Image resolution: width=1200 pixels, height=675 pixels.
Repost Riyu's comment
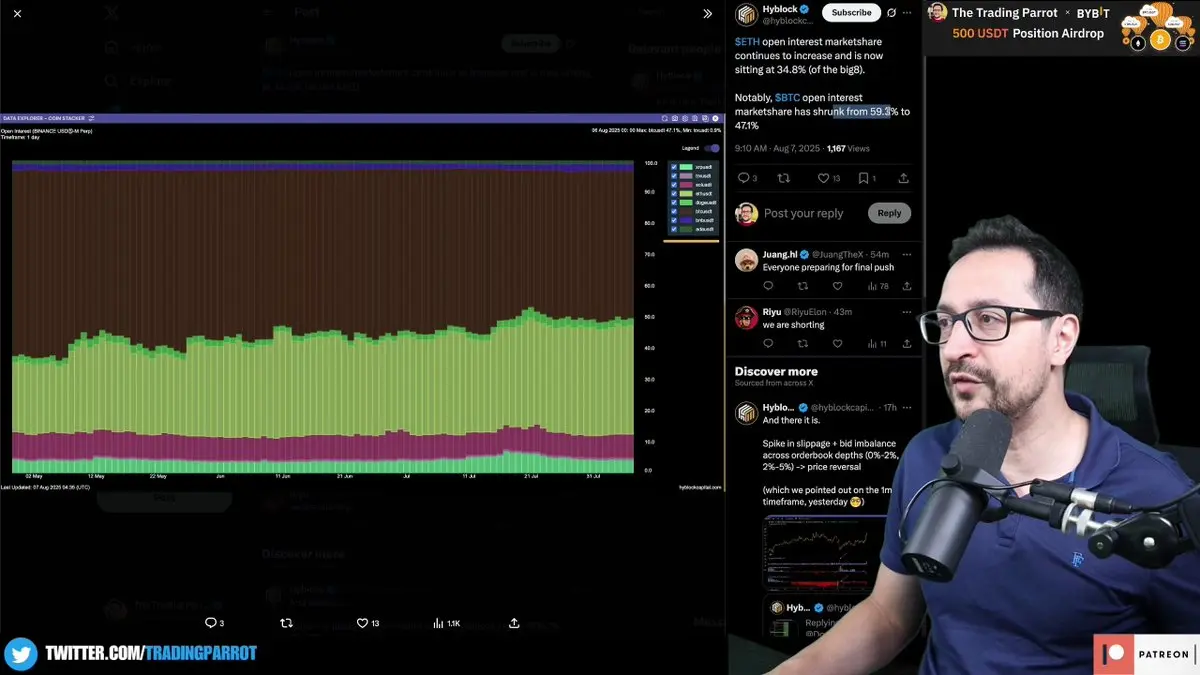[803, 344]
